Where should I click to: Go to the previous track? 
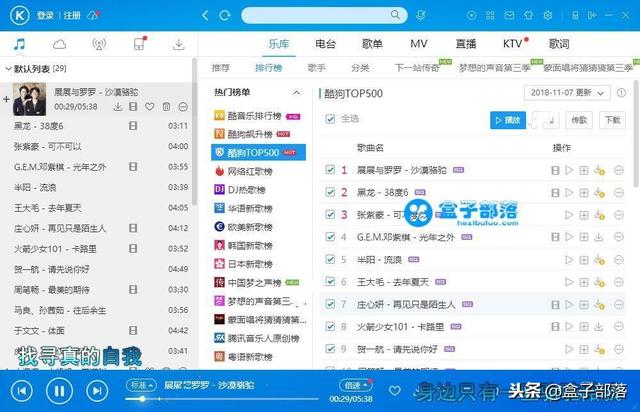pyautogui.click(x=22, y=391)
